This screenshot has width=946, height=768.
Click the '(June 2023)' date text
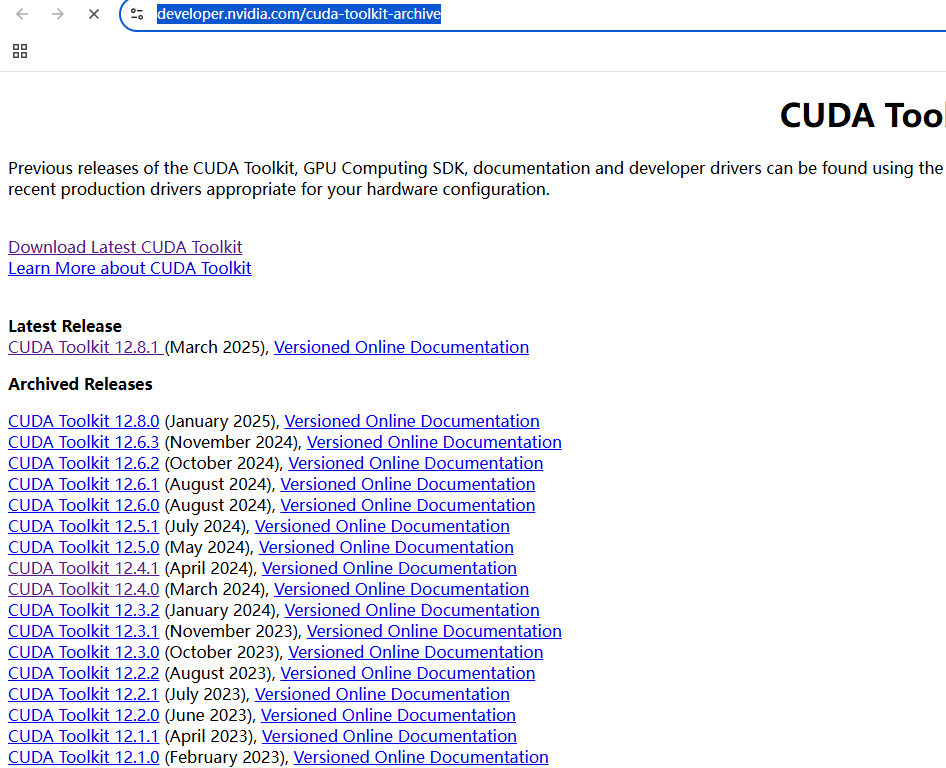[209, 716]
